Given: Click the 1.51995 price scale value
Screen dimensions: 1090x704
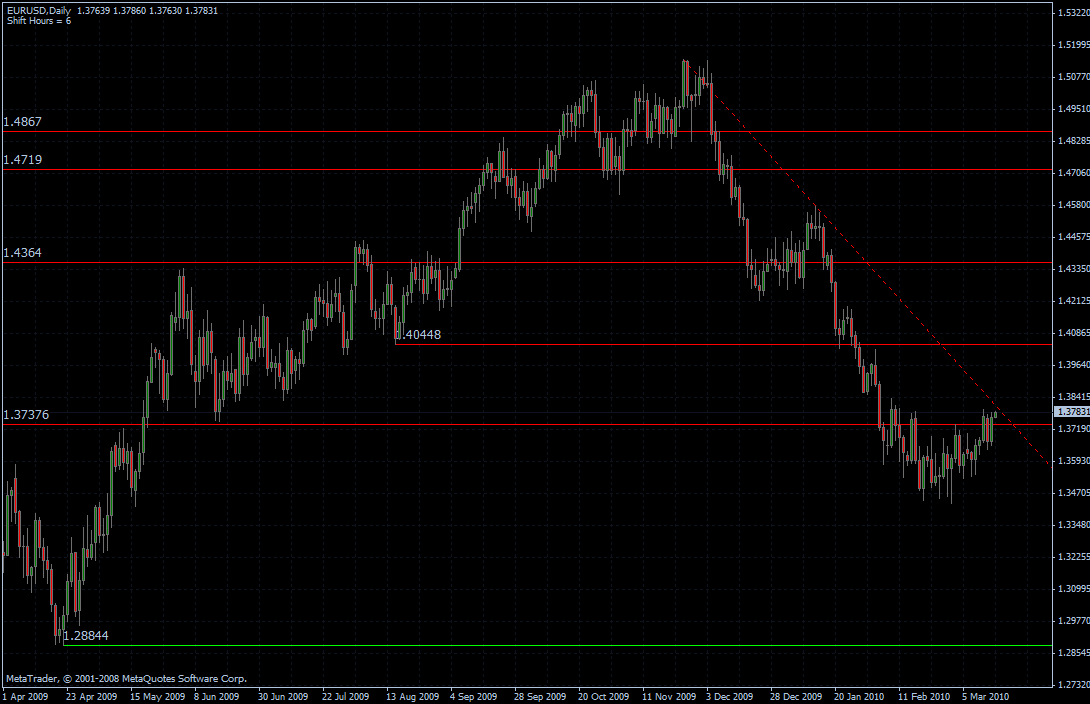Looking at the screenshot, I should [1074, 44].
